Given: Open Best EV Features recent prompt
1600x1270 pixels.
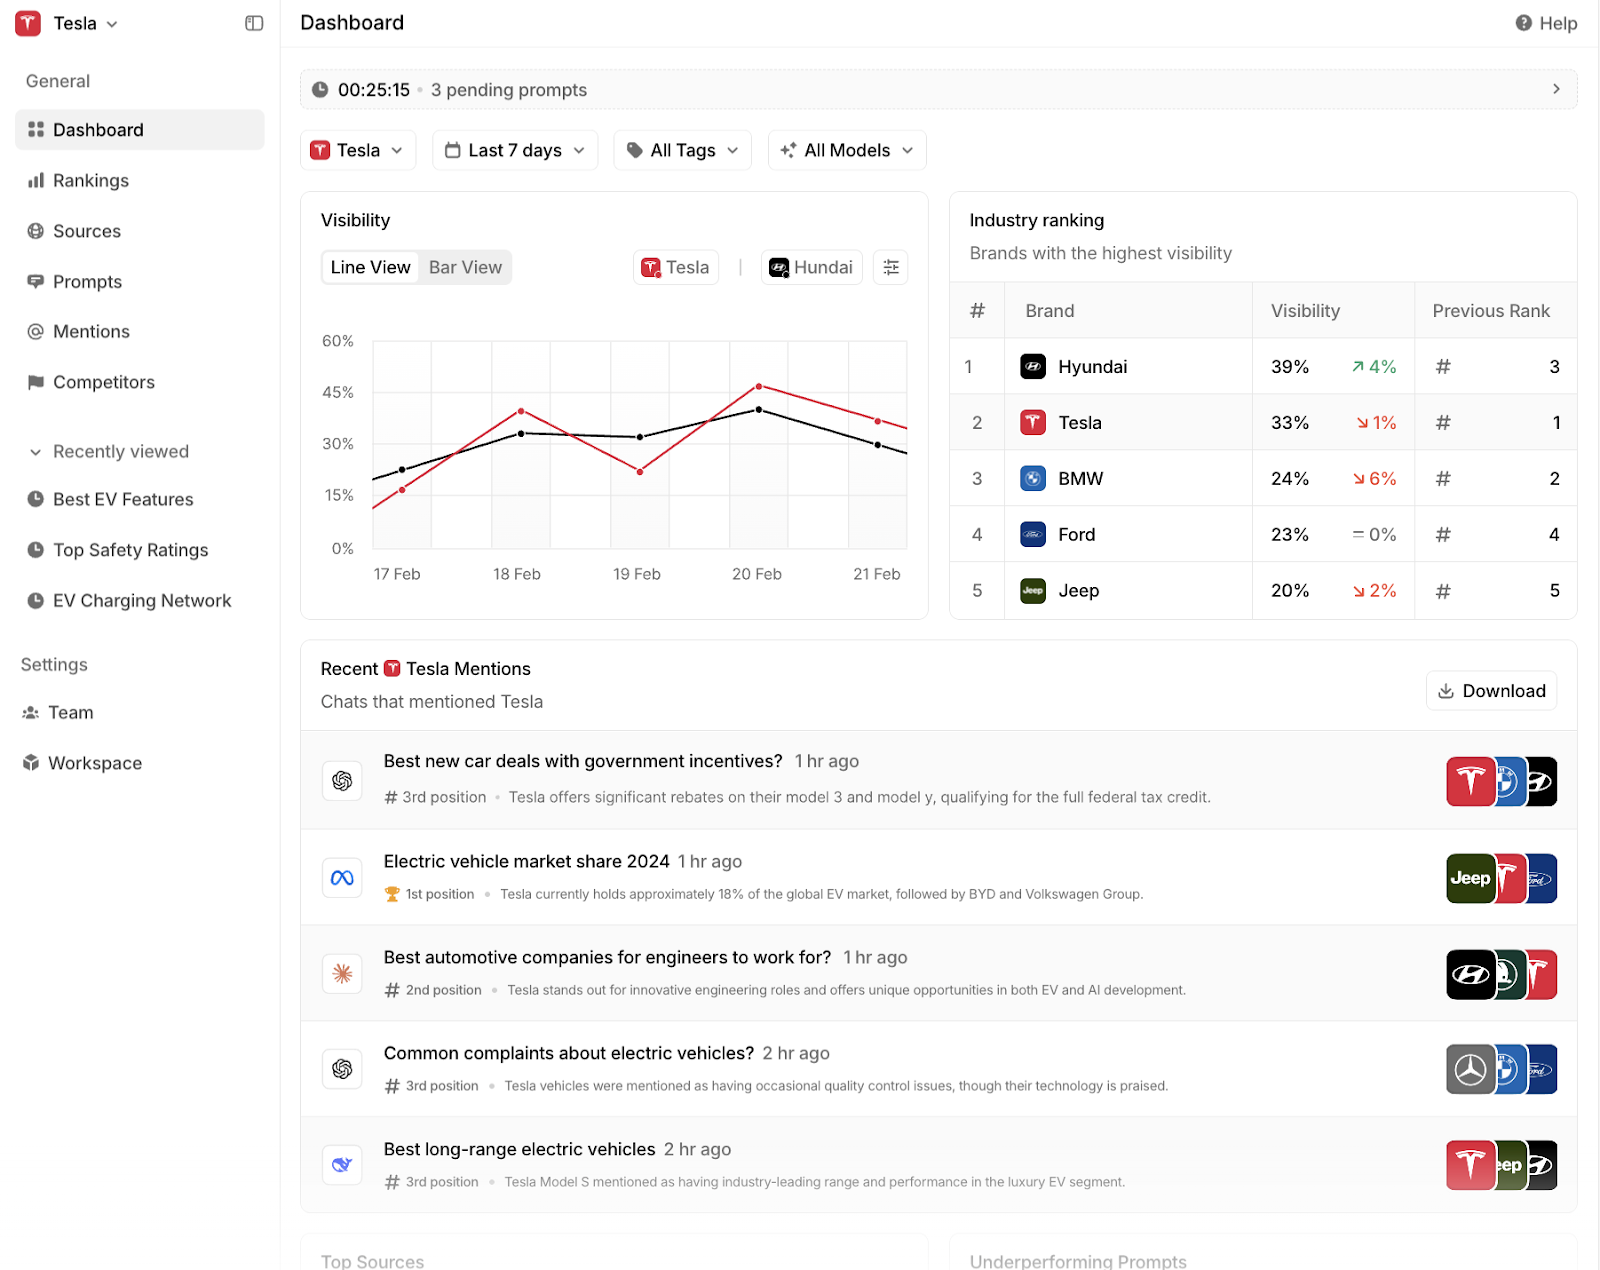Looking at the screenshot, I should [x=123, y=499].
